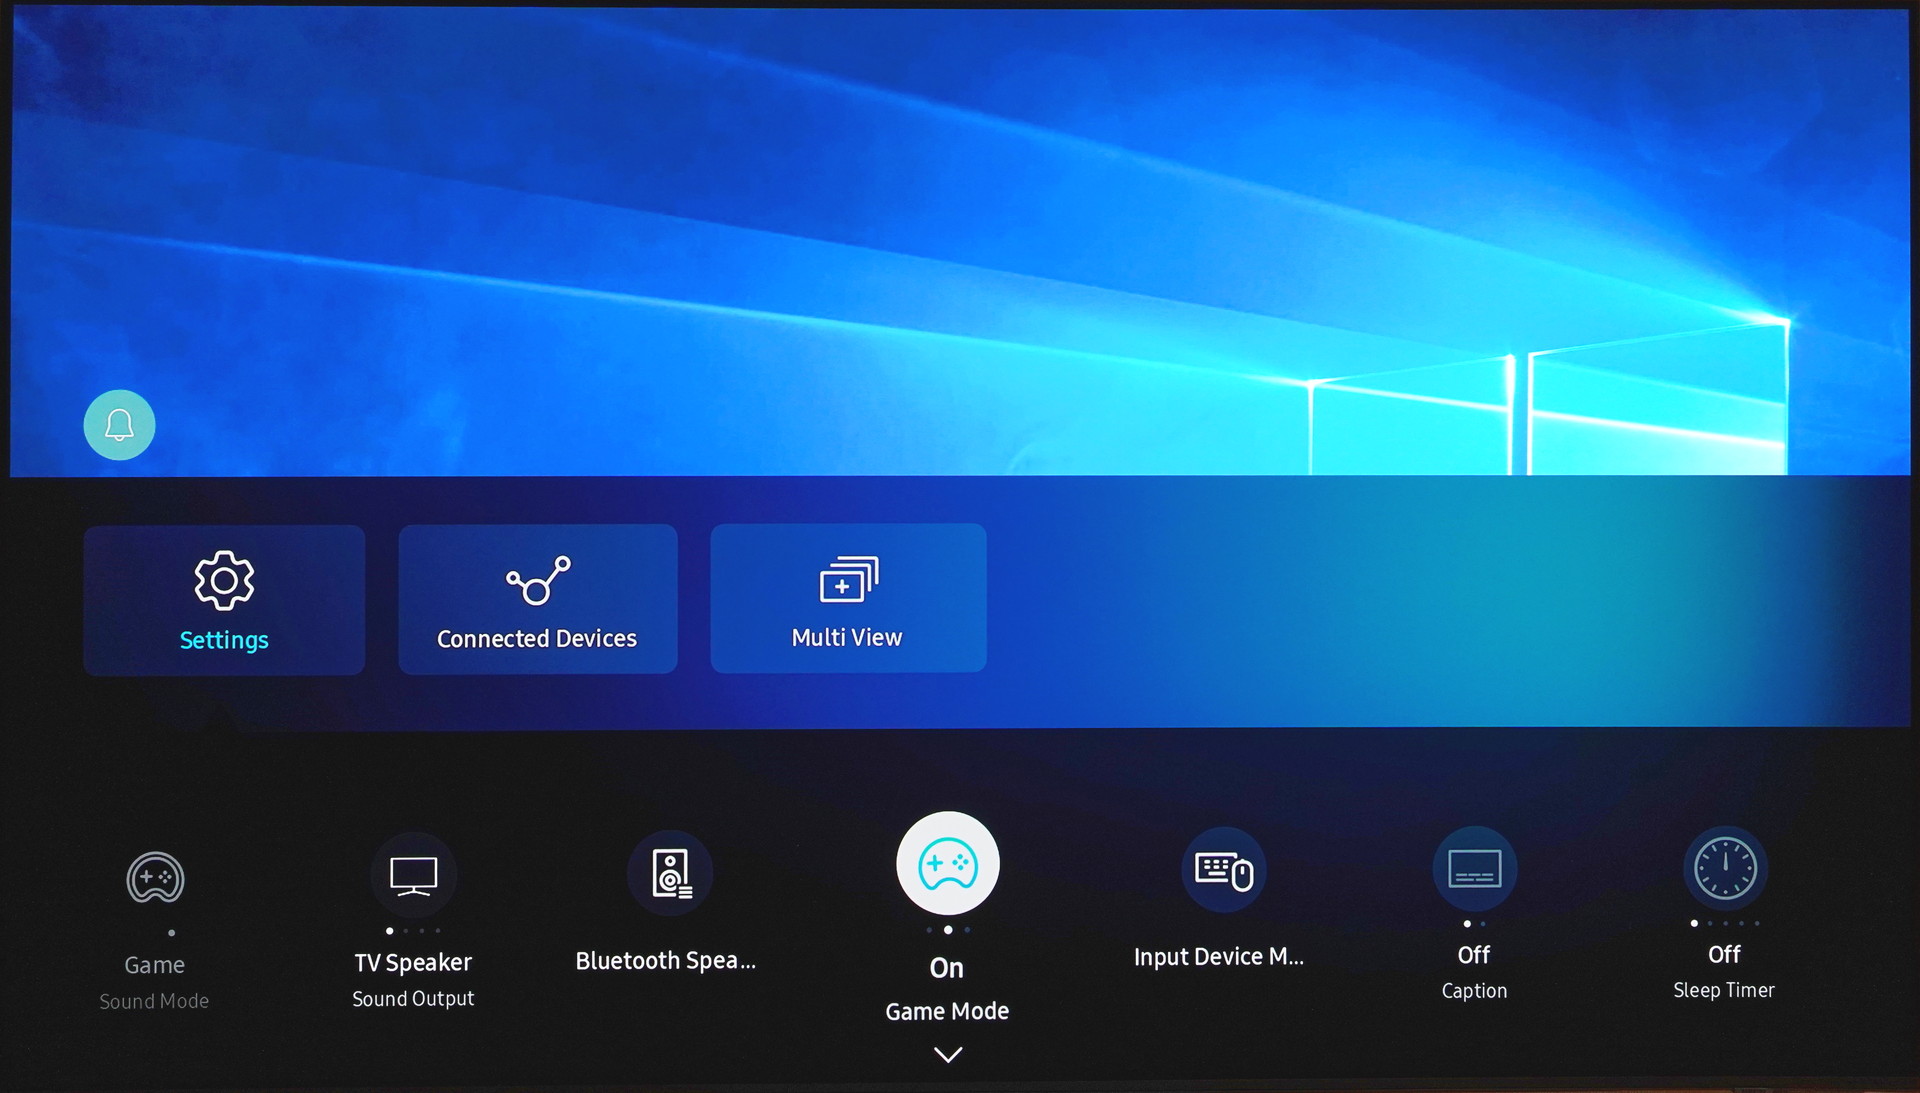The height and width of the screenshot is (1093, 1920).
Task: Open the Settings tile
Action: click(224, 600)
